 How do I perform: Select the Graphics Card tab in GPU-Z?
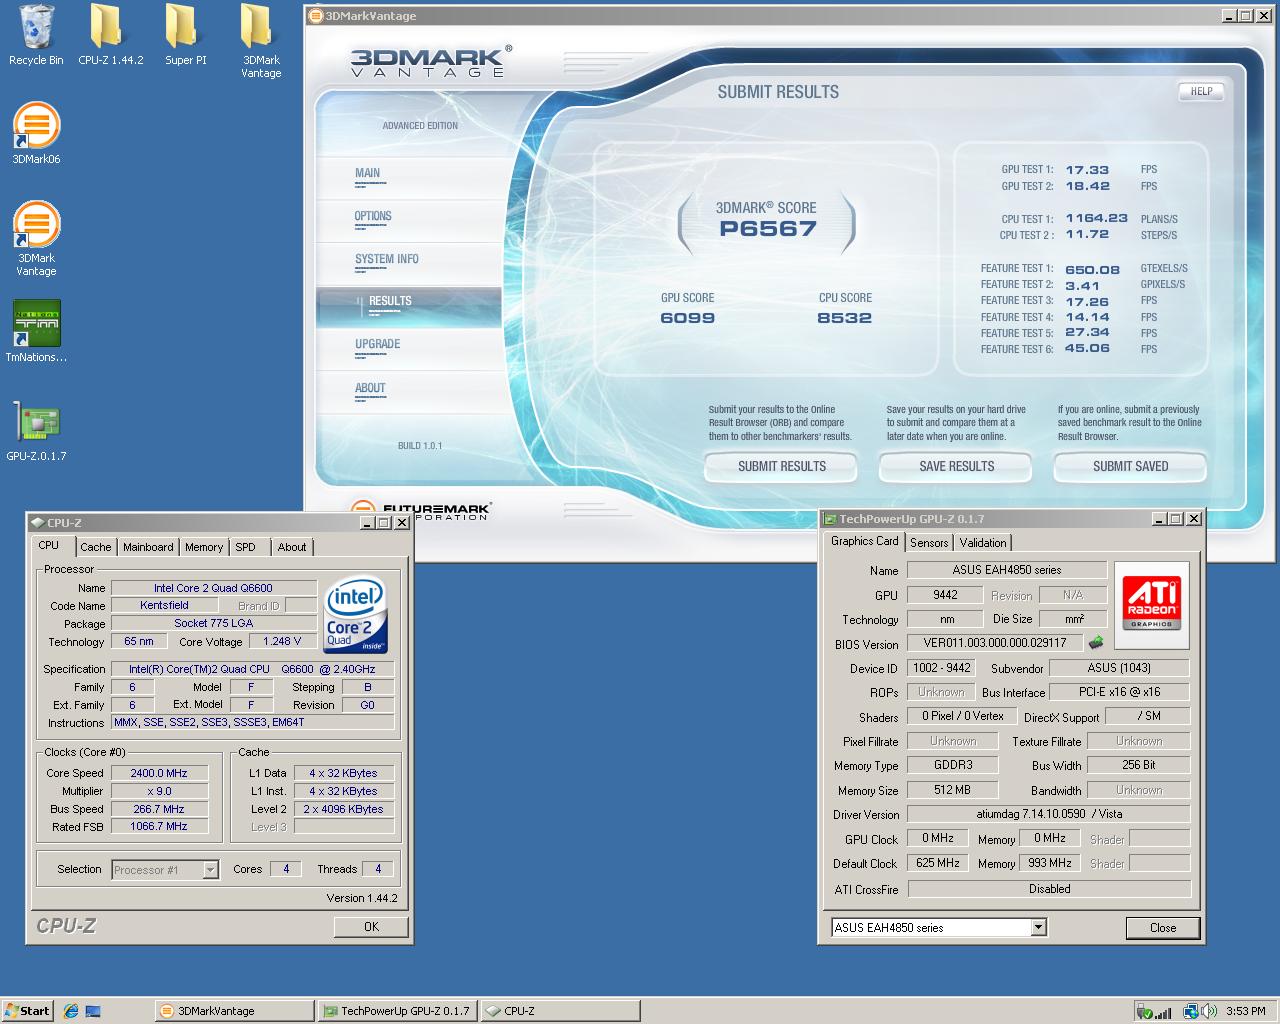(x=865, y=541)
